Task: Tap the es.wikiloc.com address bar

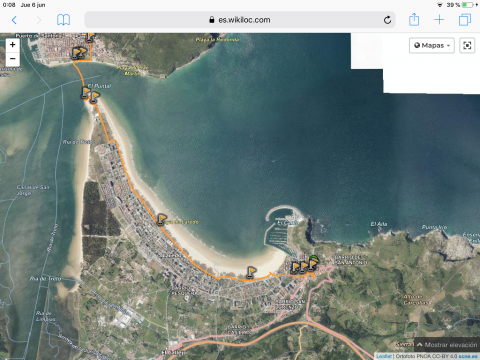Action: click(x=240, y=20)
